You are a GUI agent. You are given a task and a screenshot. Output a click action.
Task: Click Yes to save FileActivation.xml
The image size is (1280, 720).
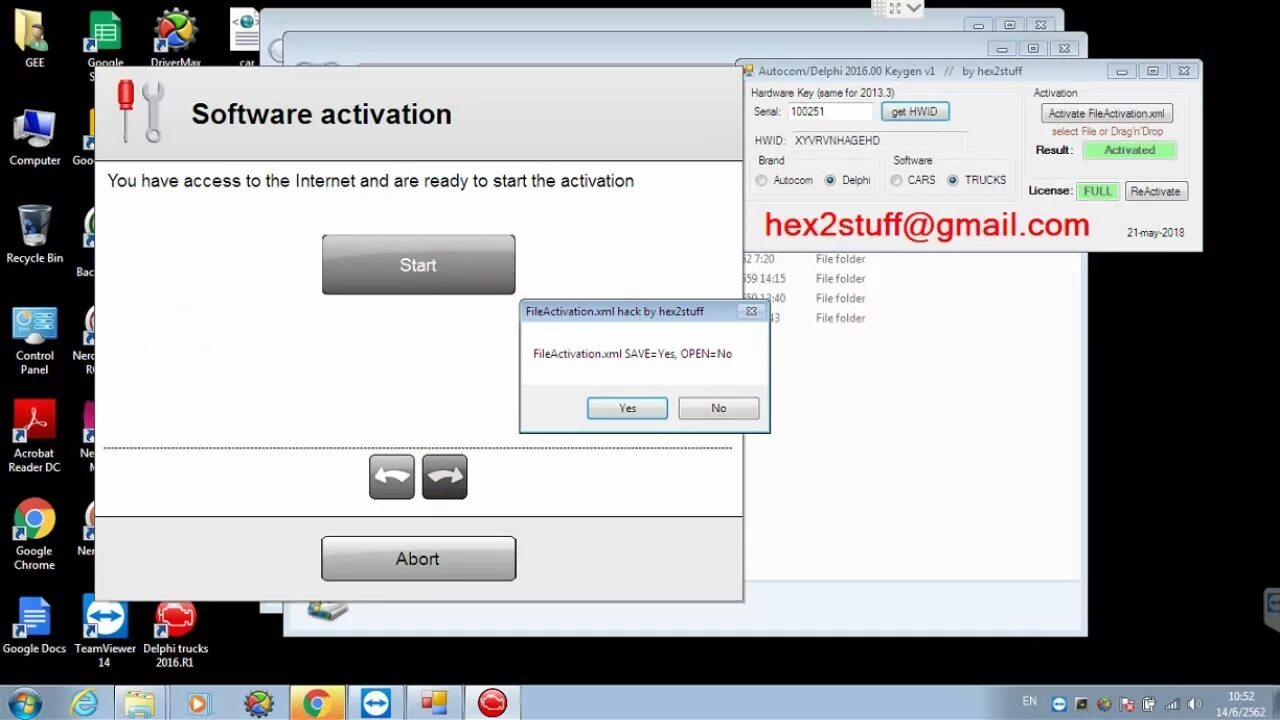tap(627, 408)
